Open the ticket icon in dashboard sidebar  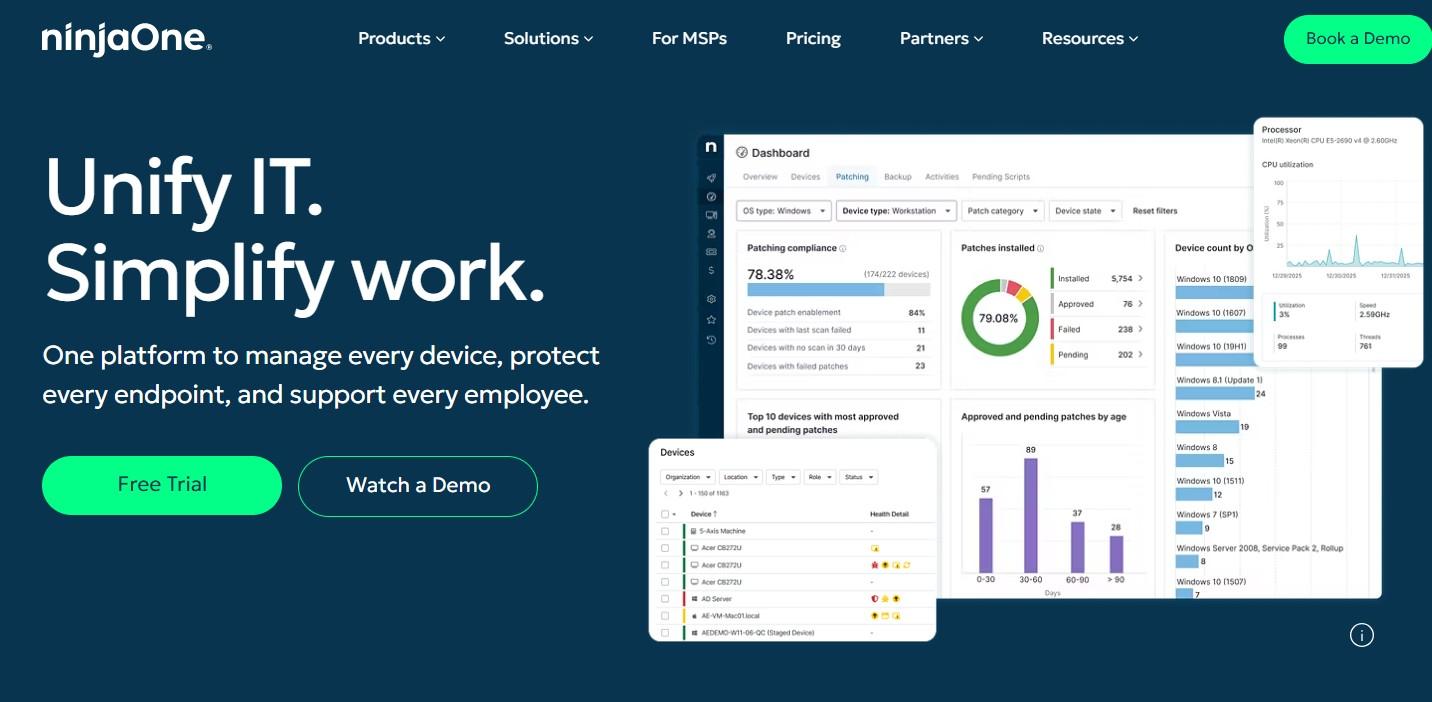(x=711, y=252)
